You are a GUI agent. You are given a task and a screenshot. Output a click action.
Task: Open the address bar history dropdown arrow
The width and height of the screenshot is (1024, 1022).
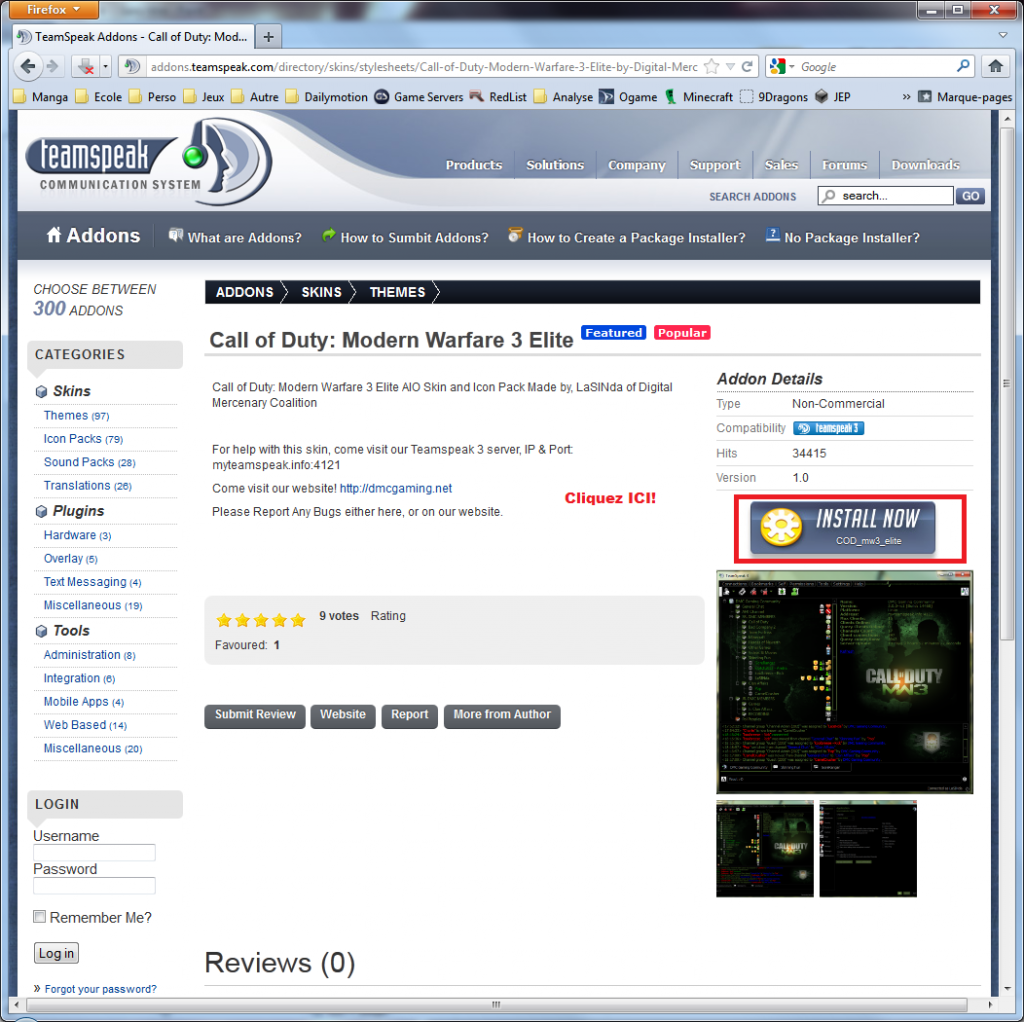(731, 67)
